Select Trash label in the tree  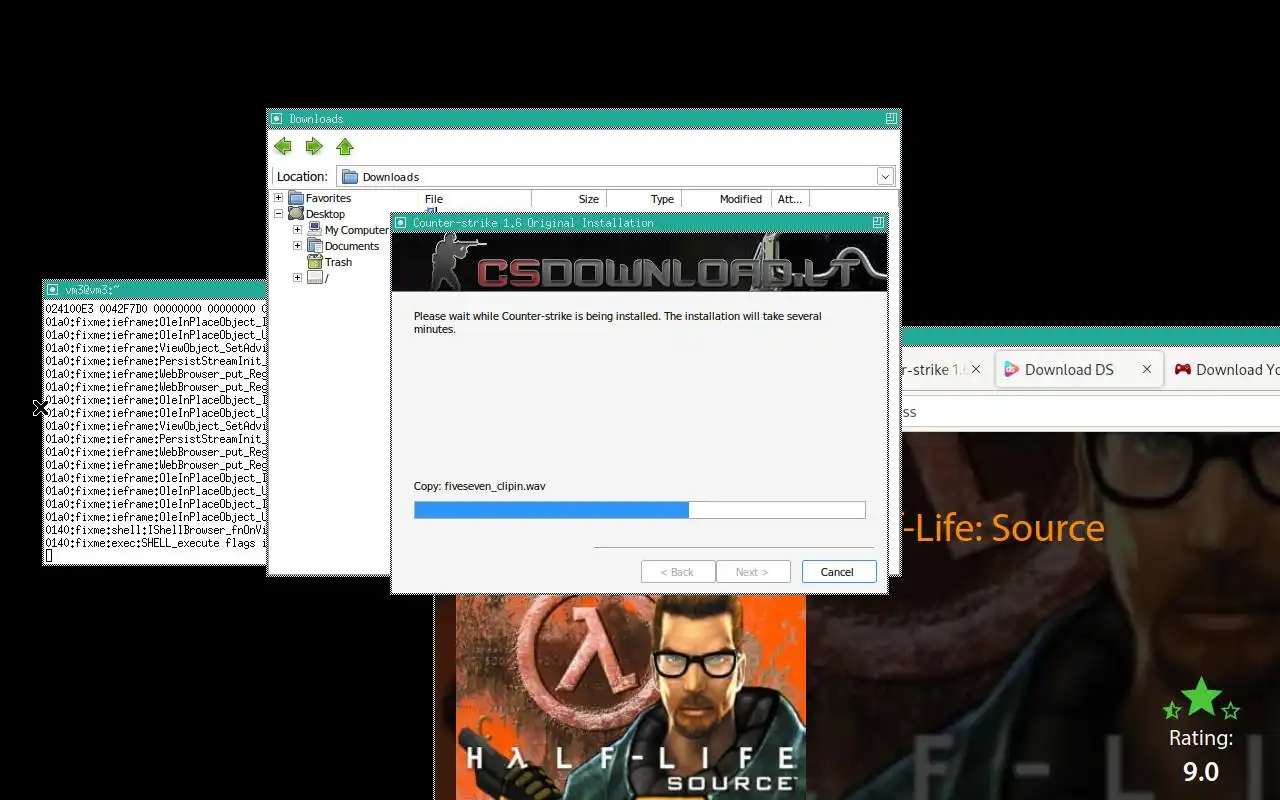coord(338,262)
